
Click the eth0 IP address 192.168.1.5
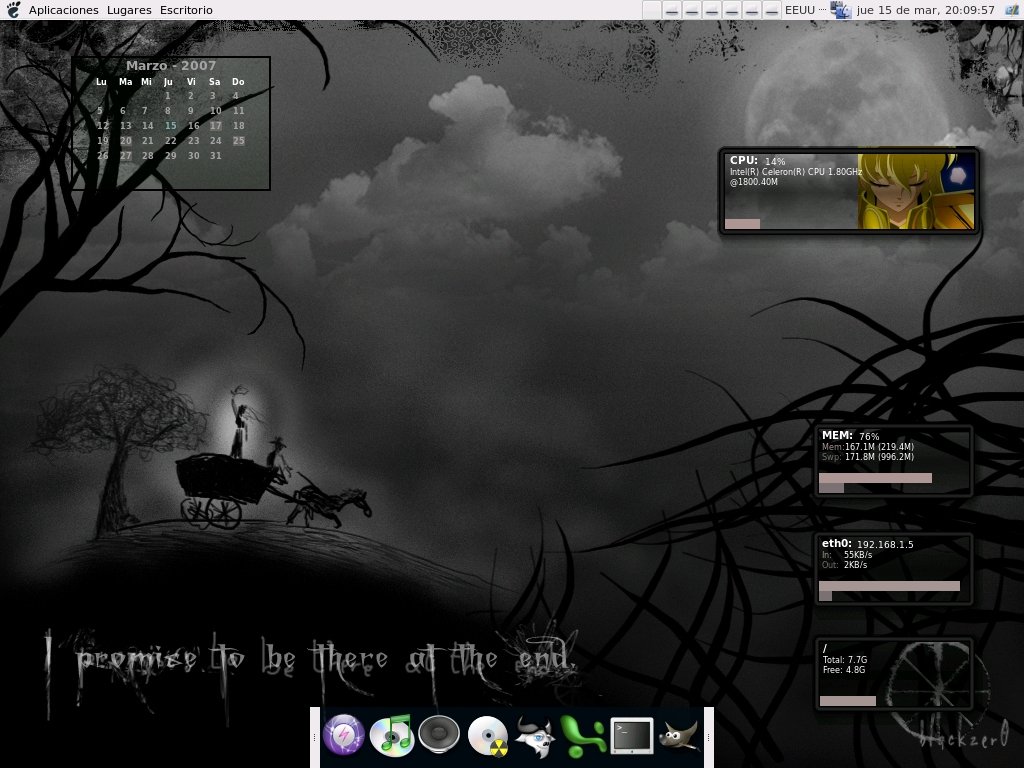885,544
